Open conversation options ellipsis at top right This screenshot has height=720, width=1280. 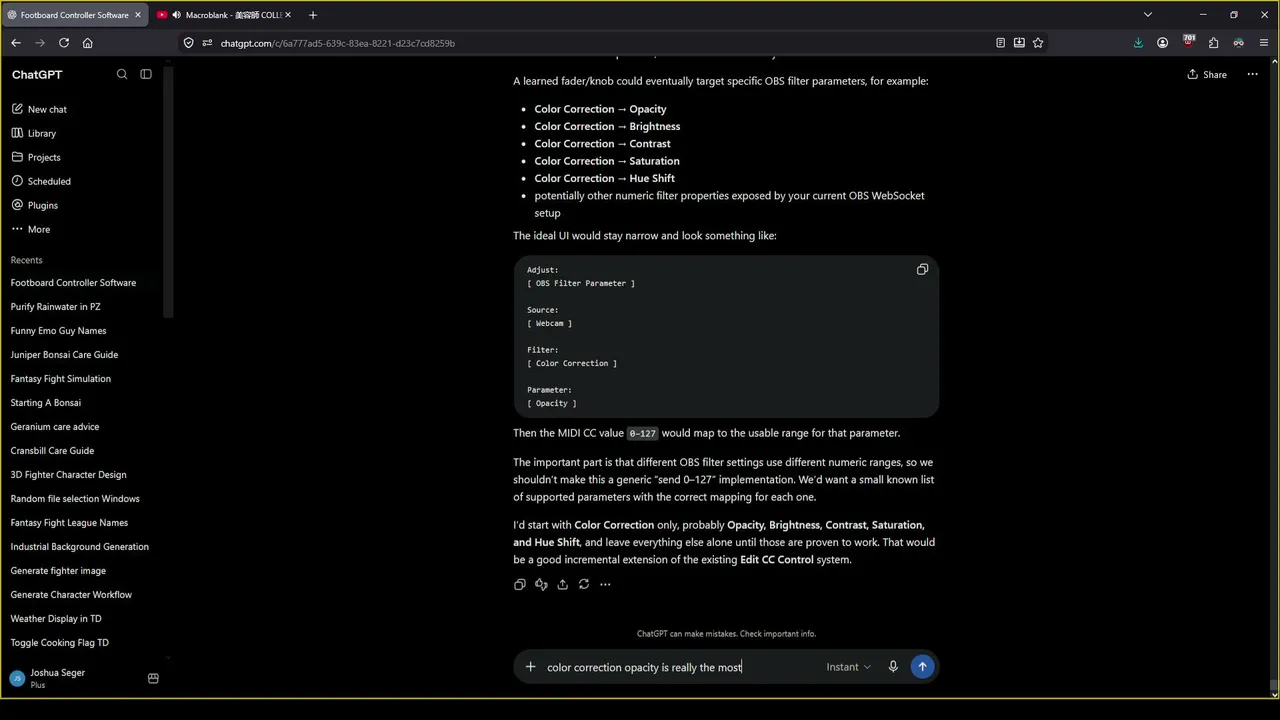point(1252,74)
